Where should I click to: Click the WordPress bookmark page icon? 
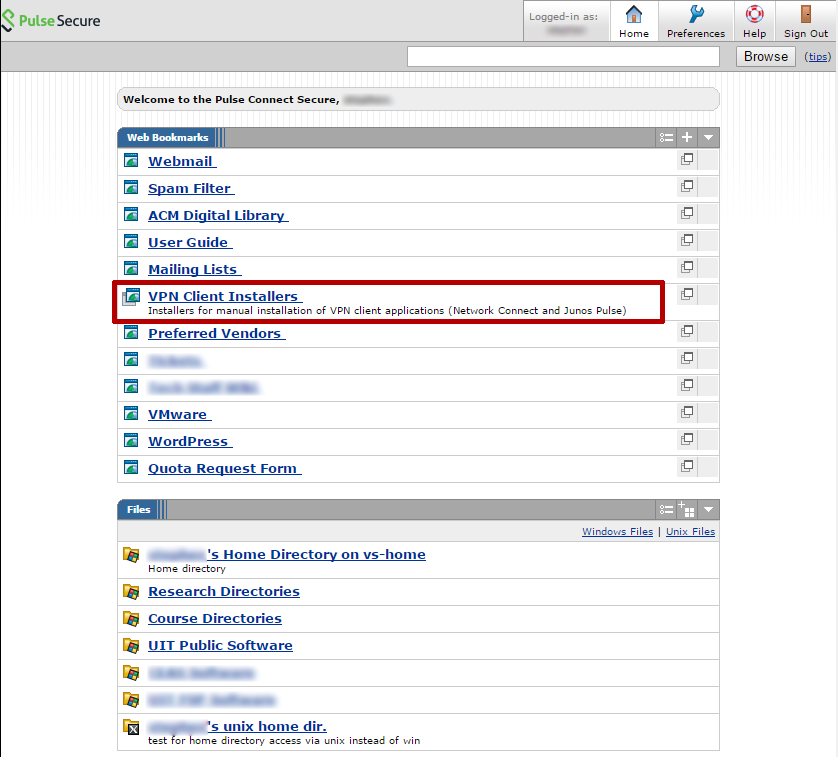pos(131,440)
